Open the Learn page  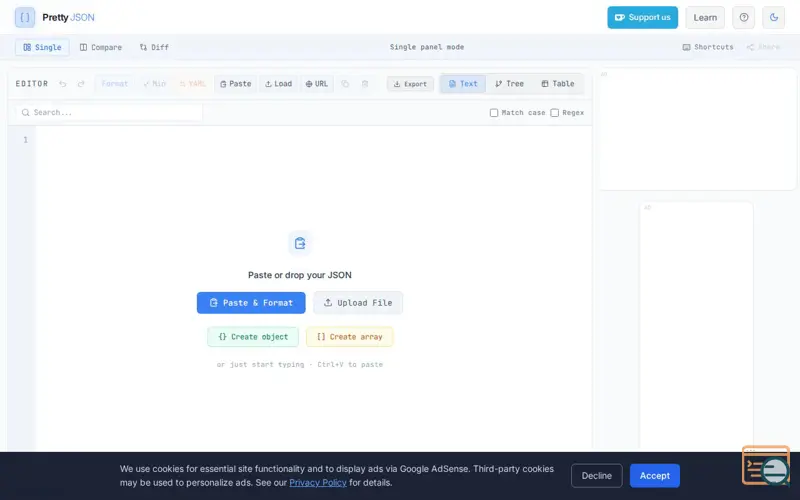705,17
